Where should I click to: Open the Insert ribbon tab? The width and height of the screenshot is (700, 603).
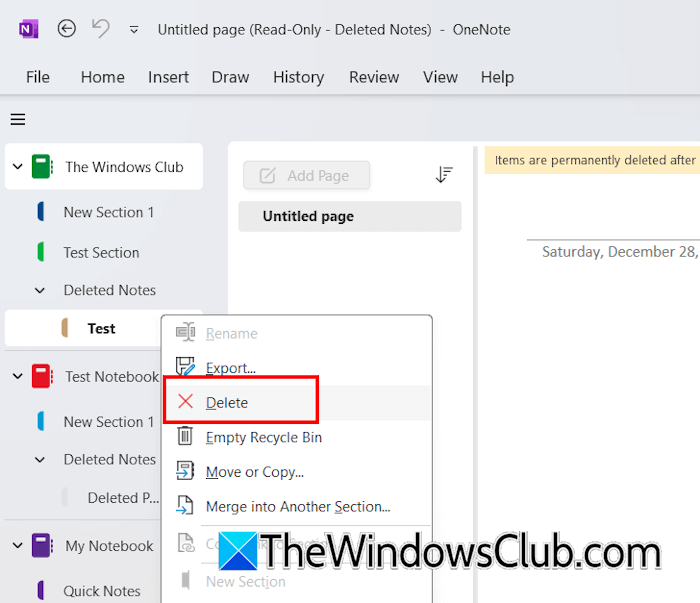click(168, 77)
